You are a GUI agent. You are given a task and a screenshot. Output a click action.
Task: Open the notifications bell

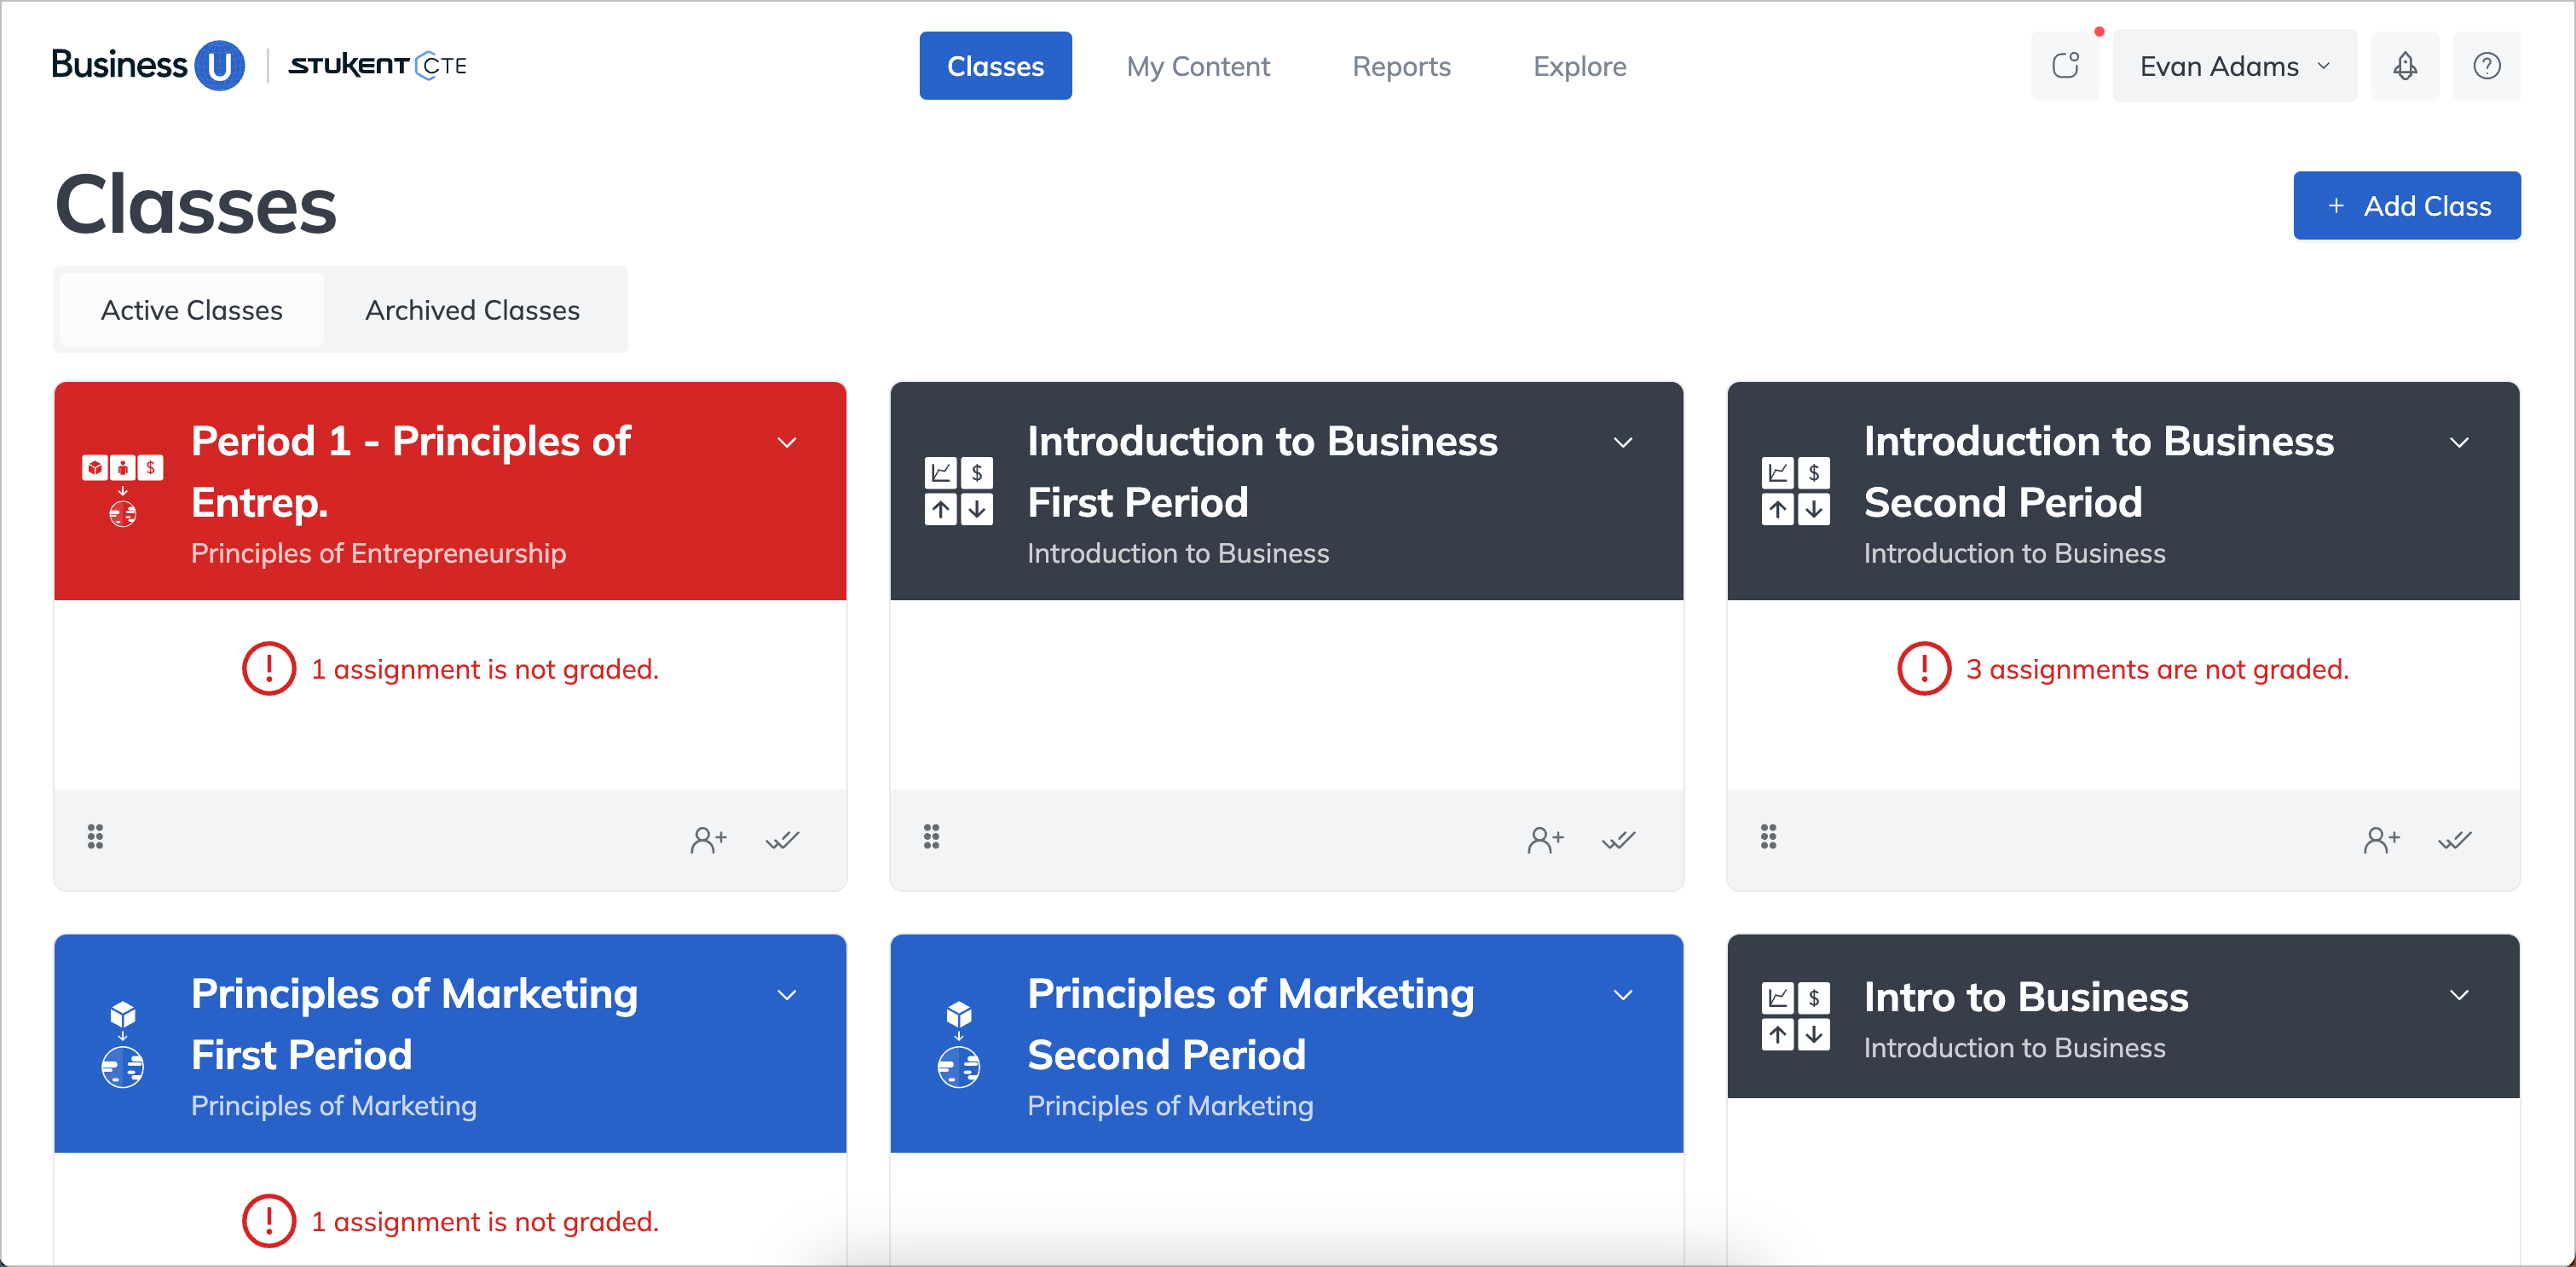[x=2405, y=66]
